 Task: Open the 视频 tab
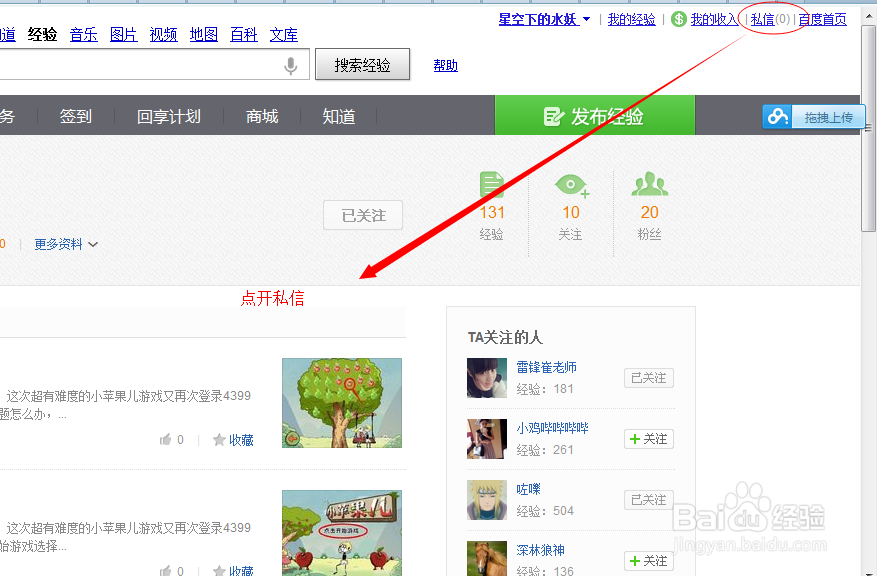163,35
